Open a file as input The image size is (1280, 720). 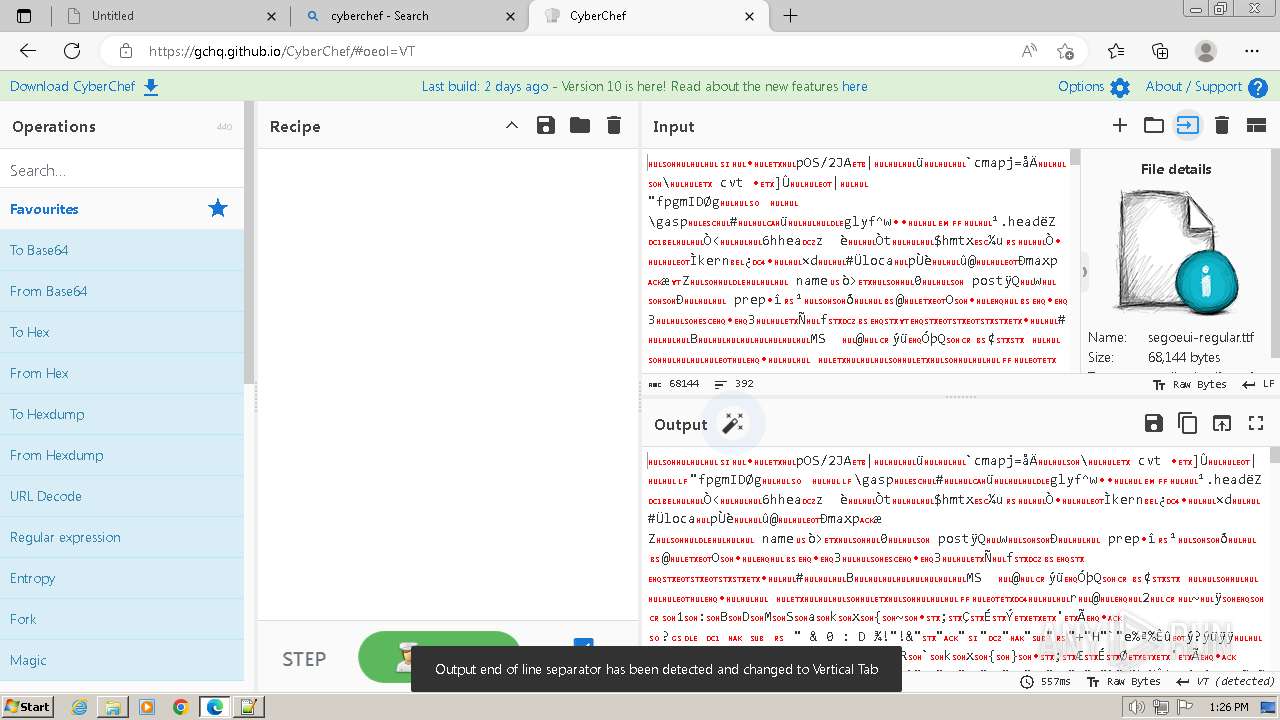tap(1187, 125)
